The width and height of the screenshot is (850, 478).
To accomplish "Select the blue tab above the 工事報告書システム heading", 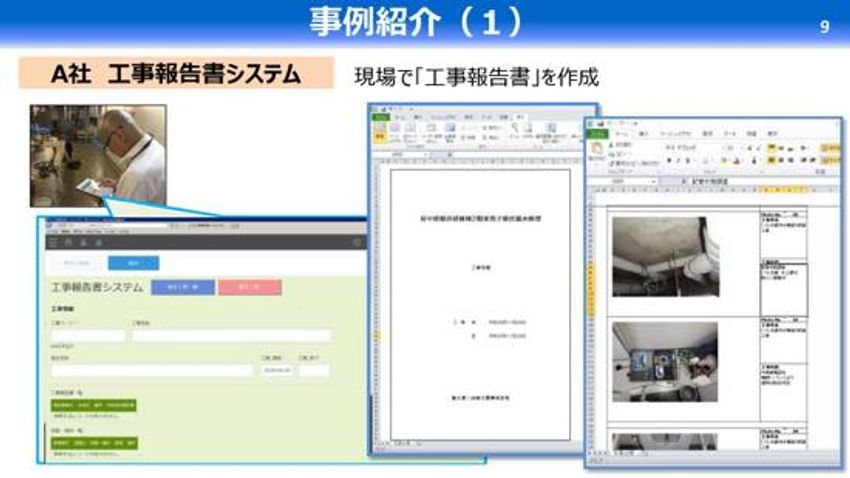I will [133, 263].
